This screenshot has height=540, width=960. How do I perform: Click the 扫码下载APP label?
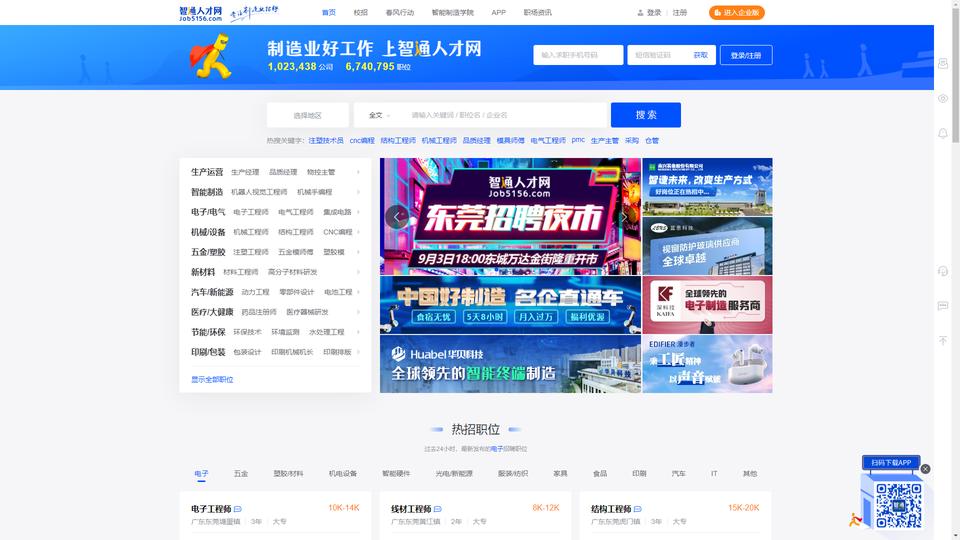click(x=891, y=462)
